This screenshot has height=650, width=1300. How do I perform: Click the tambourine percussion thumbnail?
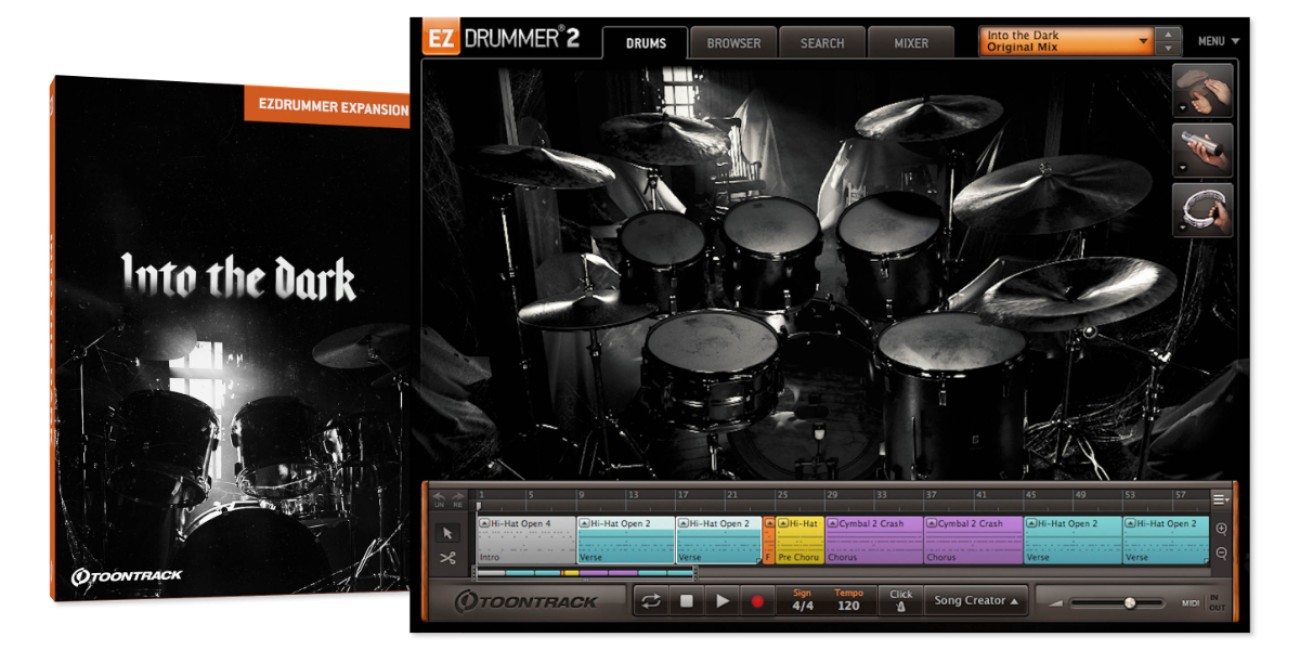(1203, 210)
